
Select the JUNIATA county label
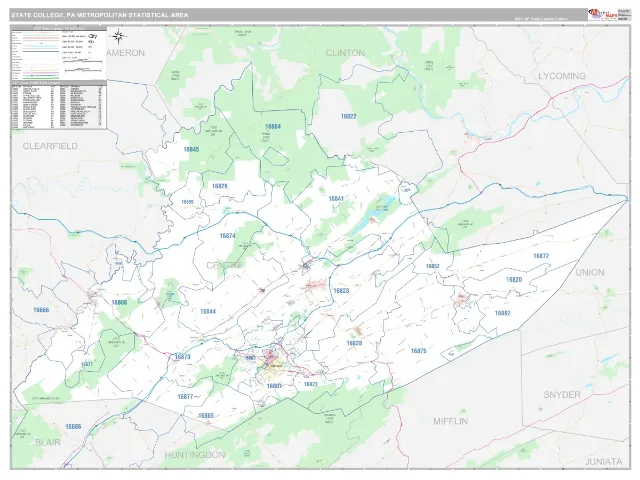pyautogui.click(x=604, y=462)
